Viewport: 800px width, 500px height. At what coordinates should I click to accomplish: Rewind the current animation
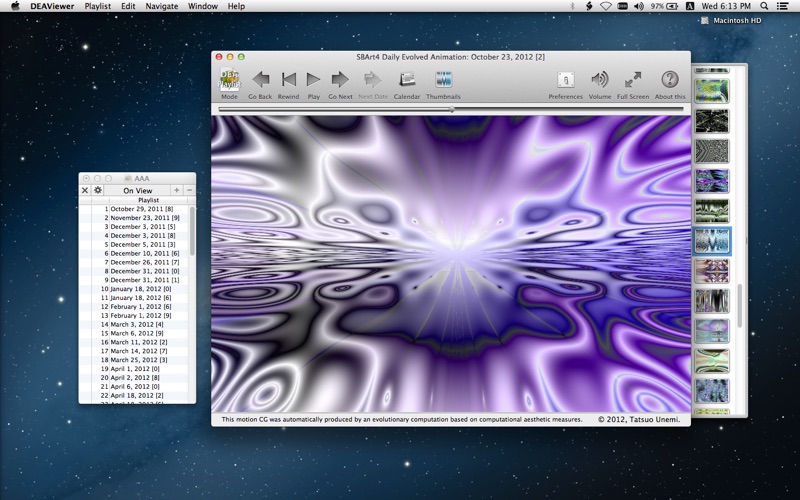click(x=289, y=80)
